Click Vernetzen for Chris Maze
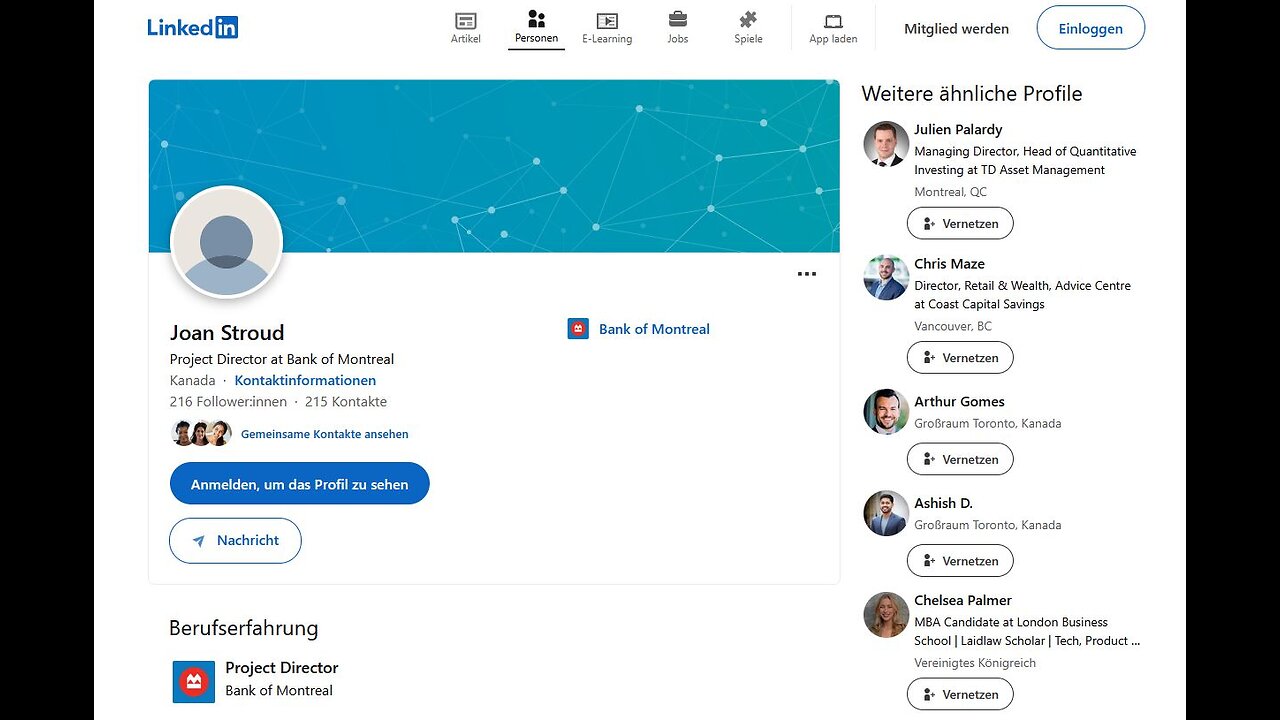The width and height of the screenshot is (1280, 720). tap(960, 358)
